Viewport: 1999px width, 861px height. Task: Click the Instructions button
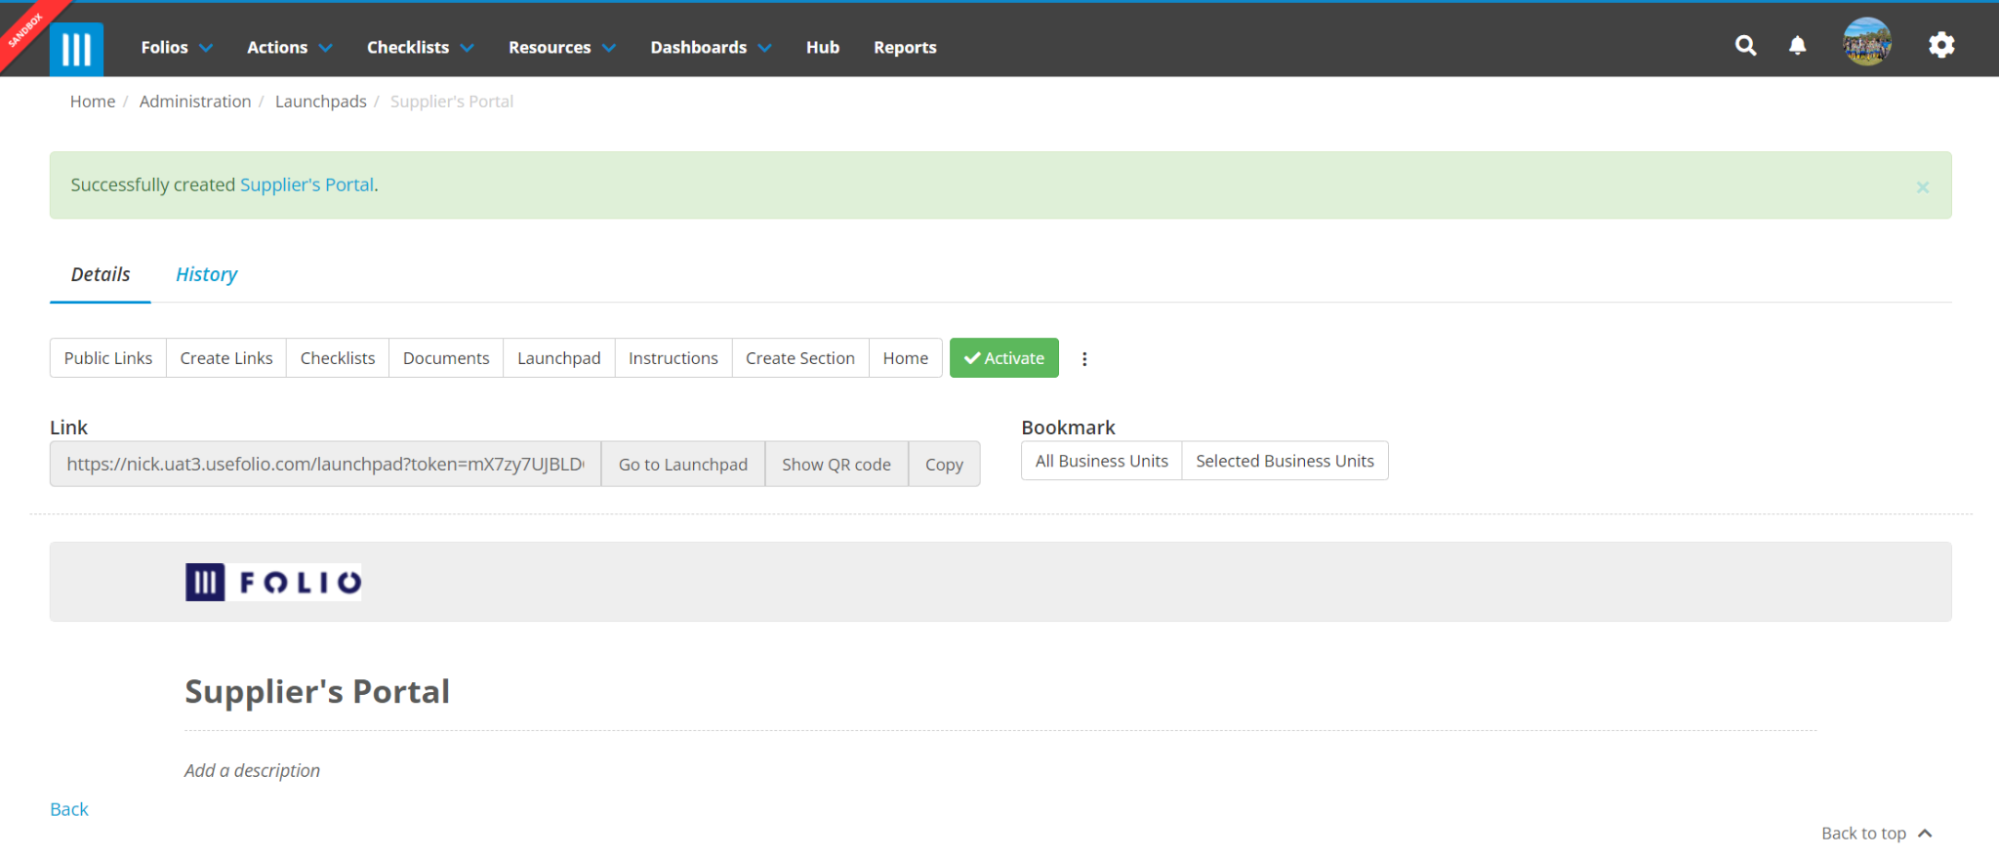coord(673,358)
